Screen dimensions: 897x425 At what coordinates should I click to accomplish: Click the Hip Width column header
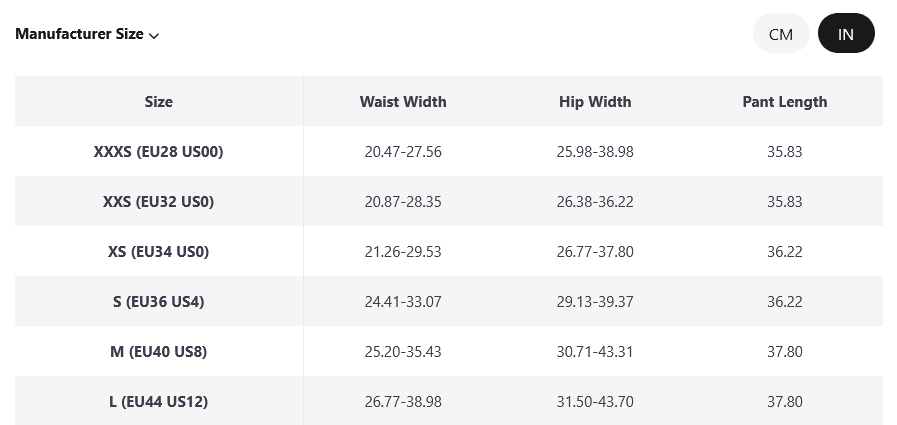[x=595, y=101]
